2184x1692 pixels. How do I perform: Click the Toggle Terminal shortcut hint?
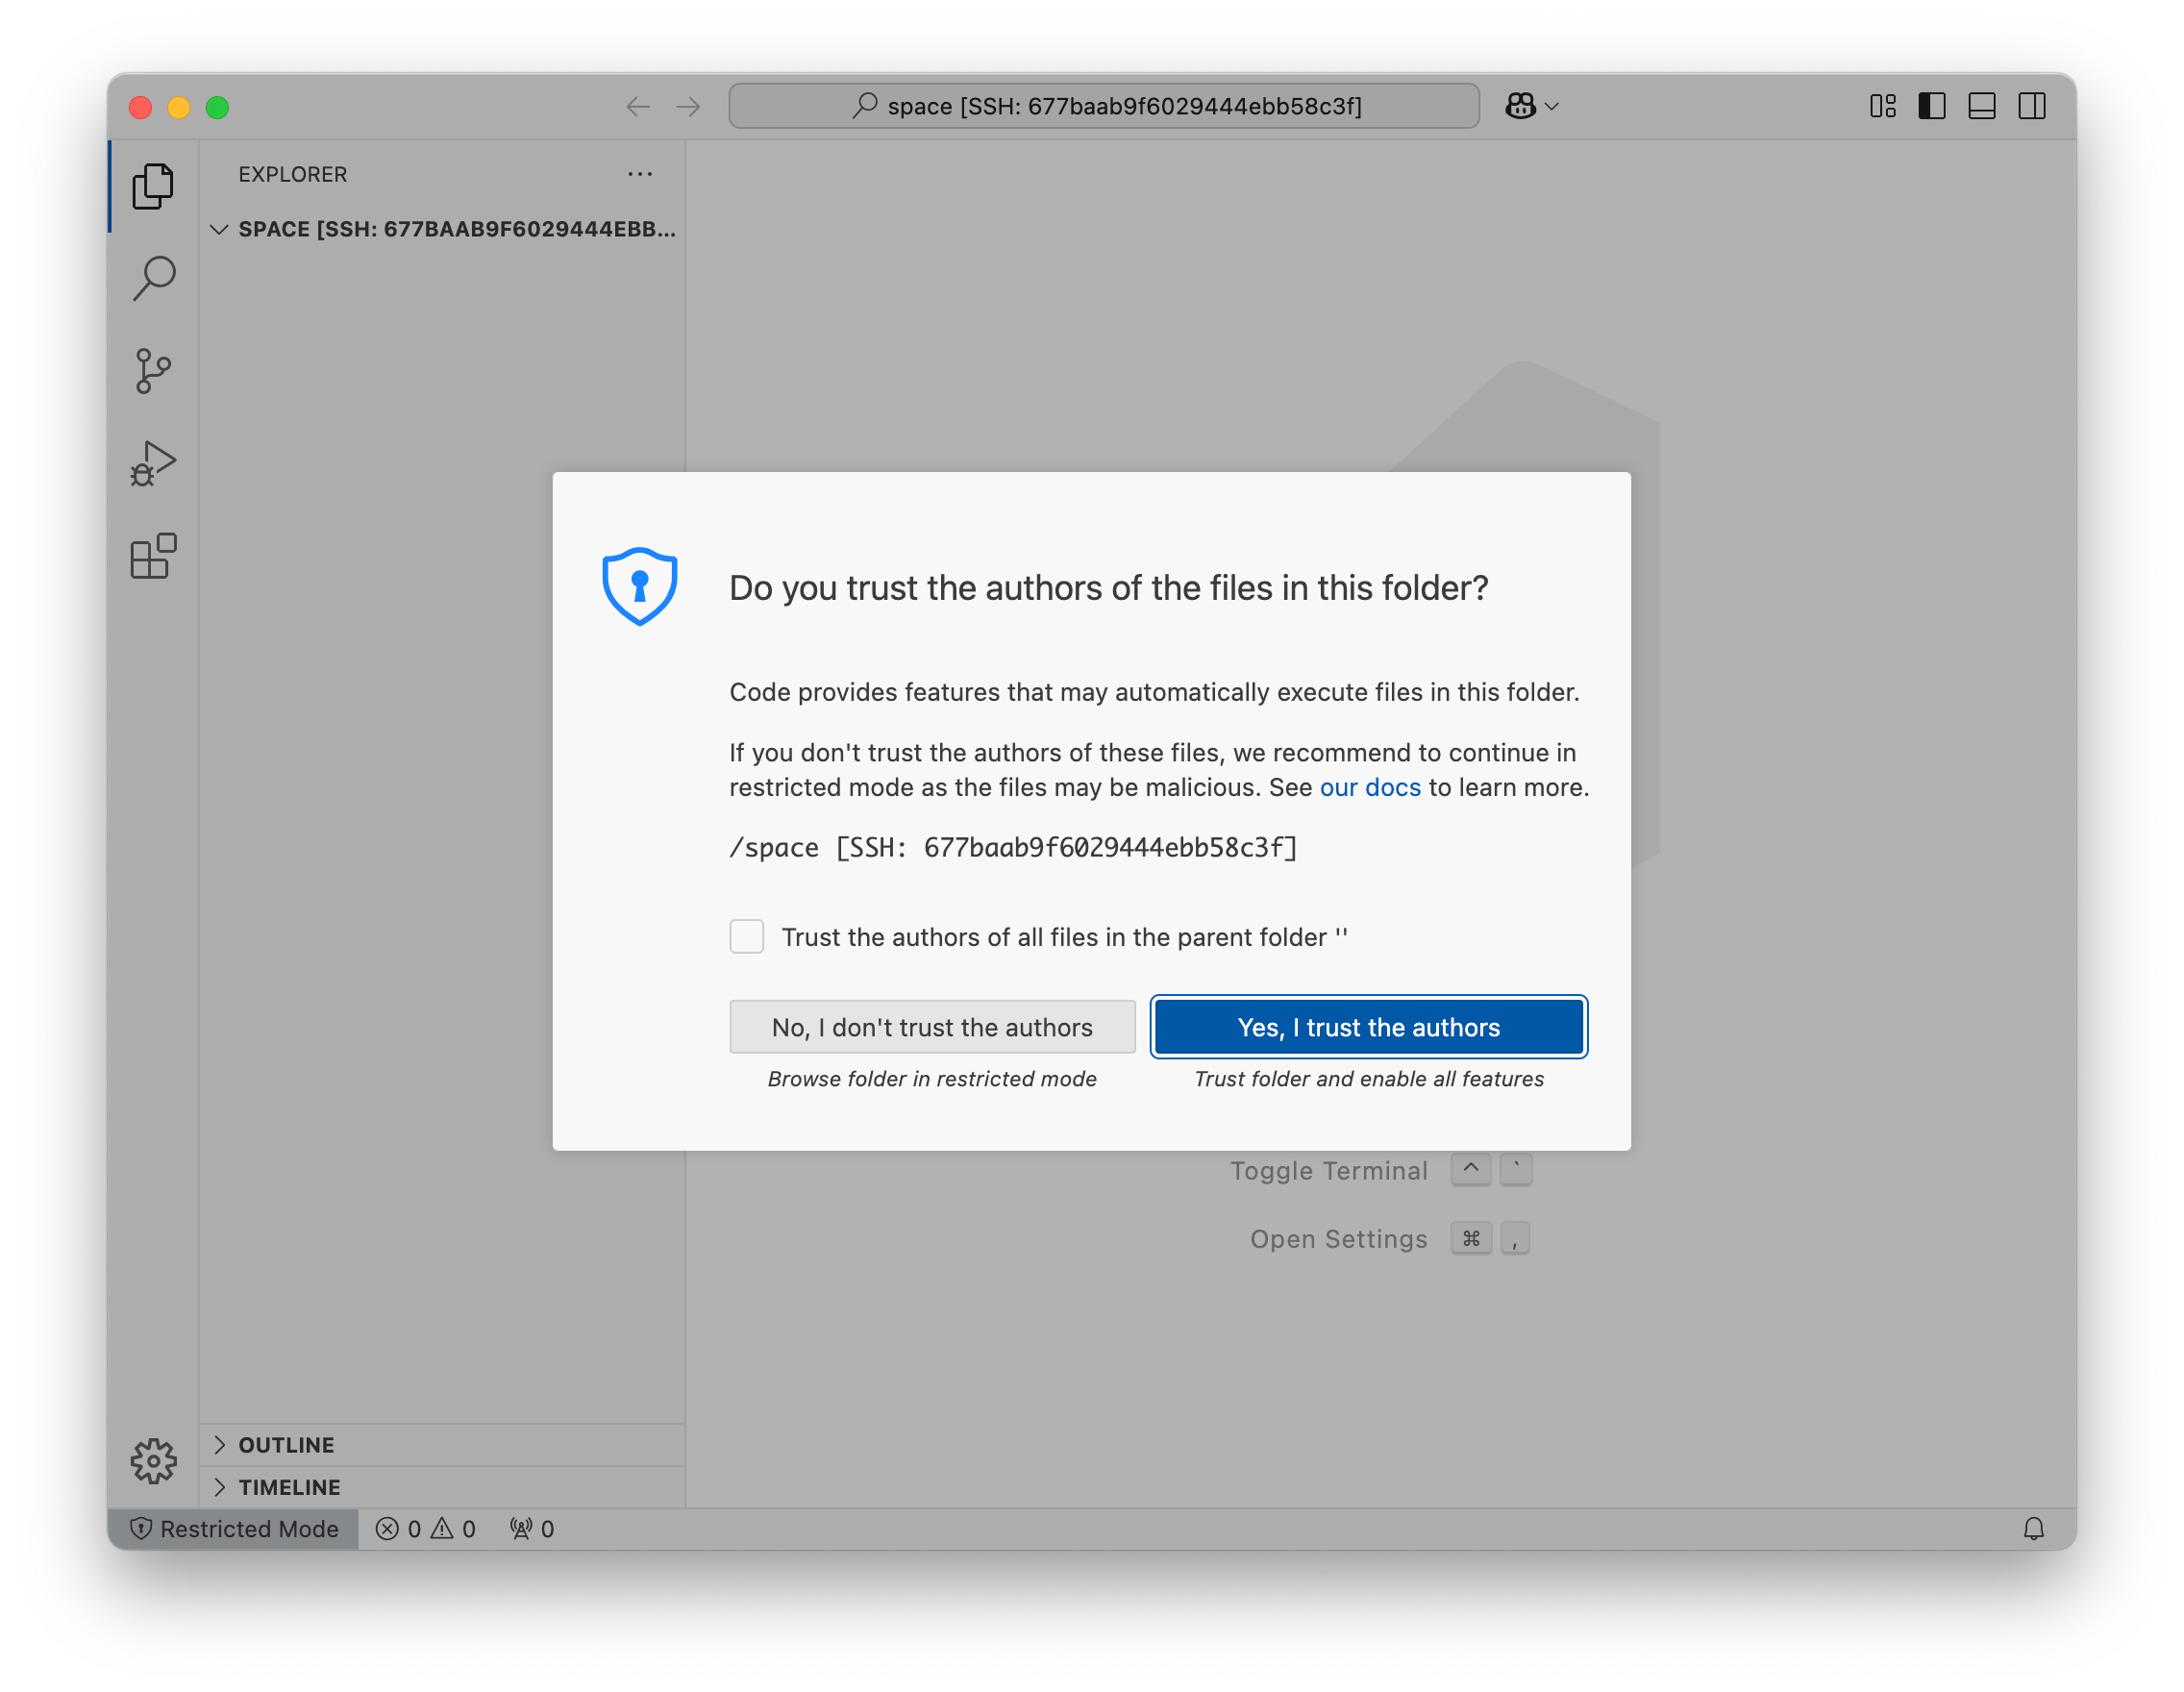[1380, 1170]
